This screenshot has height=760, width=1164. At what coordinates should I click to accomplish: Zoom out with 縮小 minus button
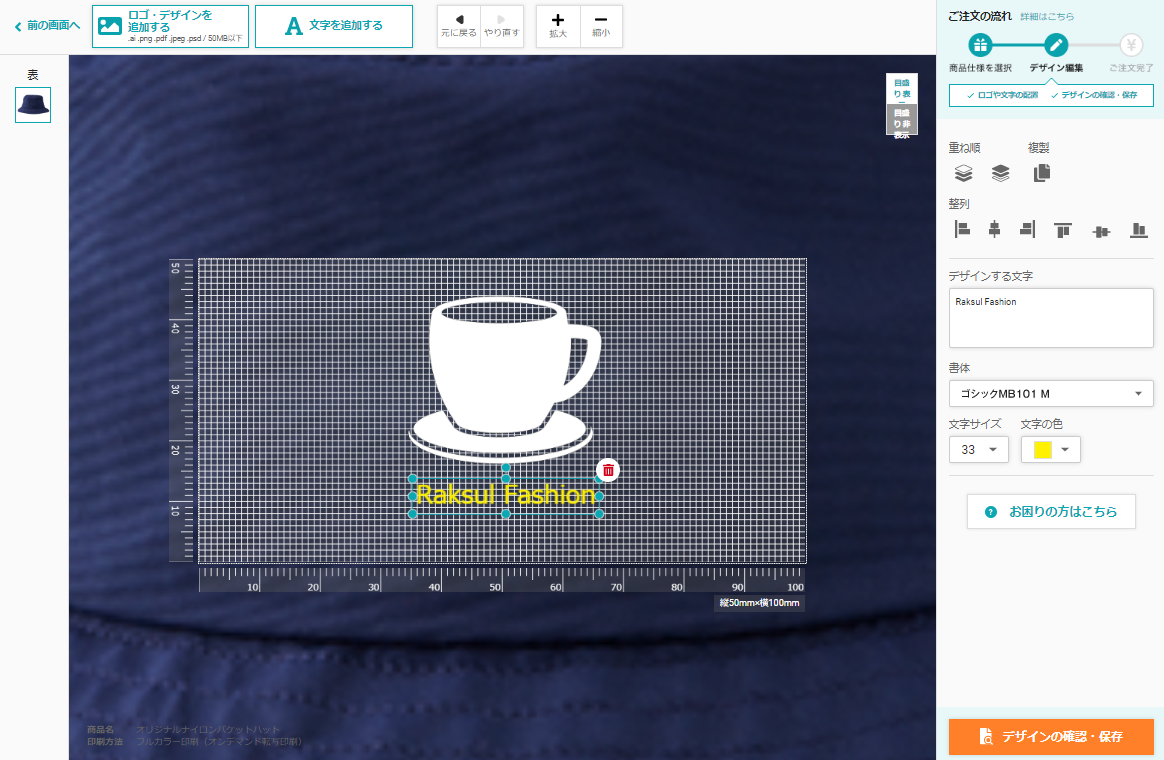coord(601,26)
